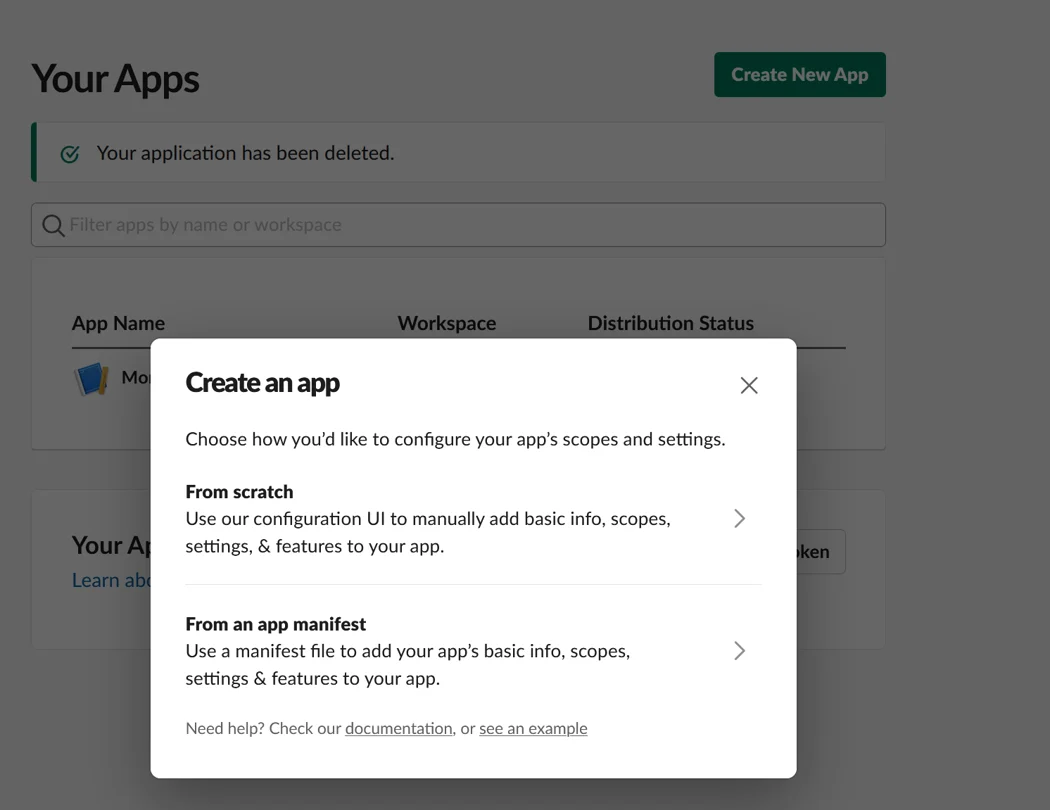This screenshot has height=810, width=1050.
Task: Sort by the App Name column header
Action: [118, 323]
